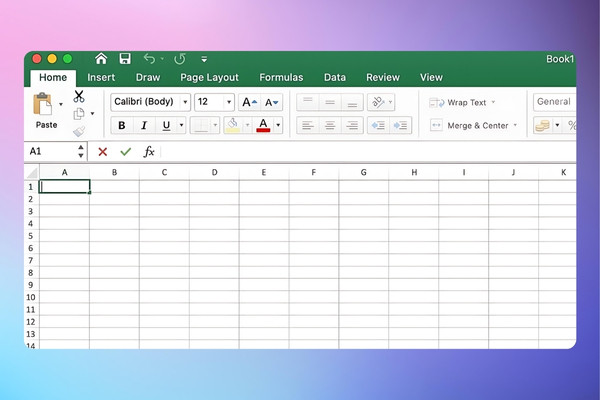Expand the Merge & Center dropdown arrow

tap(515, 125)
